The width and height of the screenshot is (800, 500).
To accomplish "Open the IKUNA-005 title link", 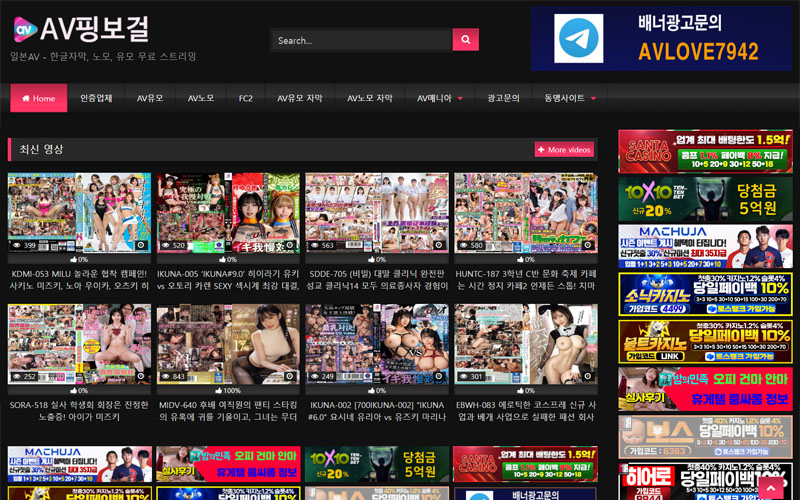I will [x=228, y=280].
